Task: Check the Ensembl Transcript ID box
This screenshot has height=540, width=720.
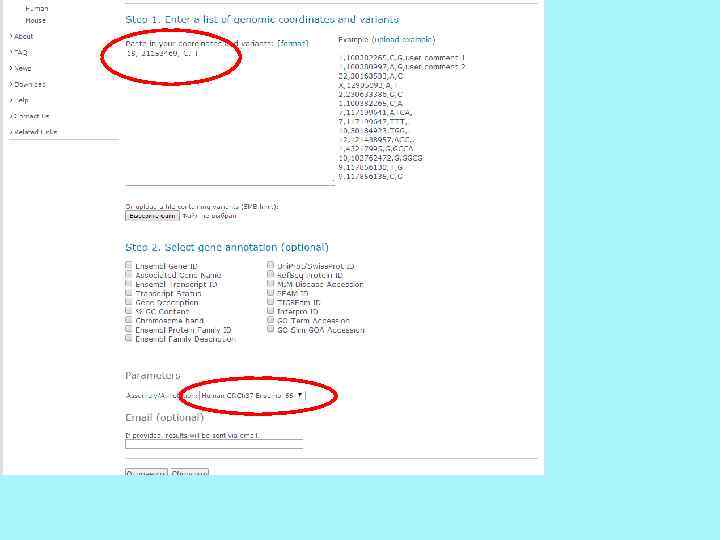Action: click(129, 284)
